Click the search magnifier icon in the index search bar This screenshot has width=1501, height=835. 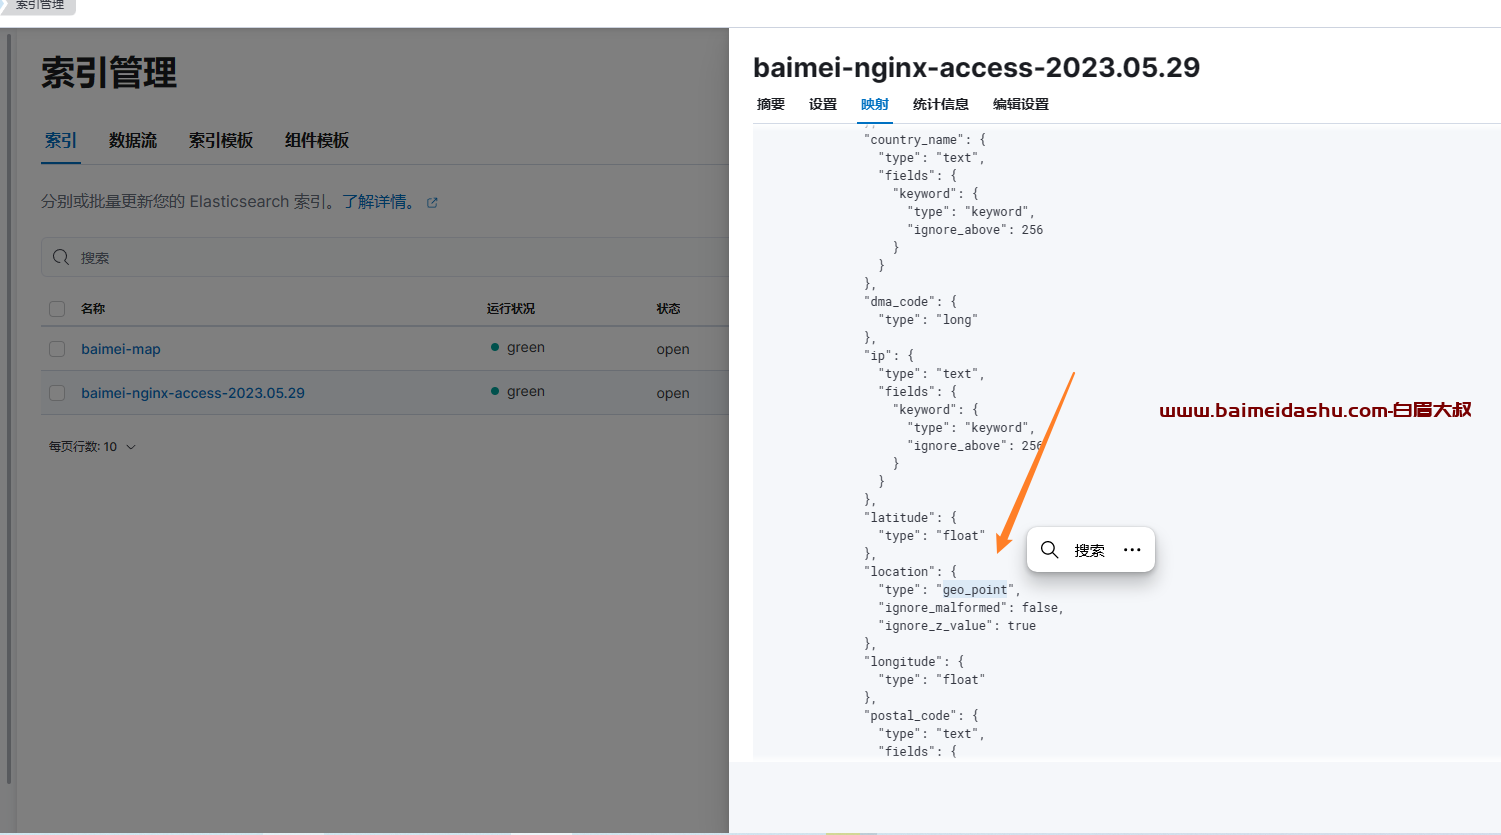(61, 257)
